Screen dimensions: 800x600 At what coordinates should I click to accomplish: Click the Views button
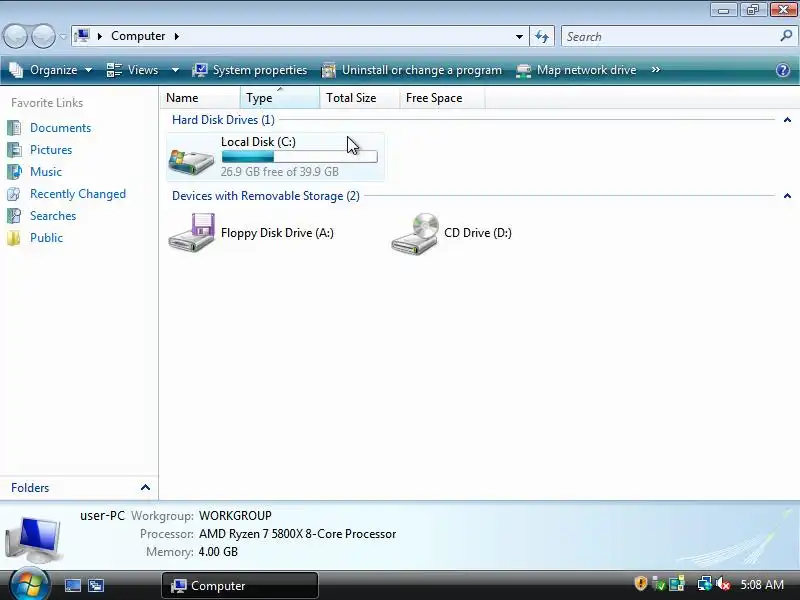tap(133, 70)
